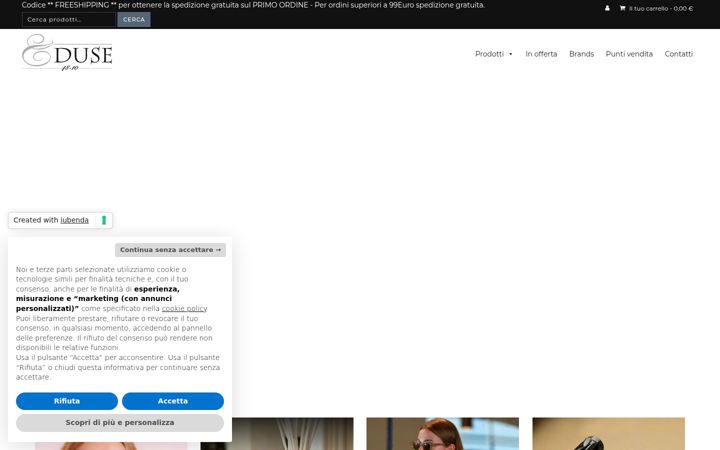Open Punti vendita page

[629, 54]
